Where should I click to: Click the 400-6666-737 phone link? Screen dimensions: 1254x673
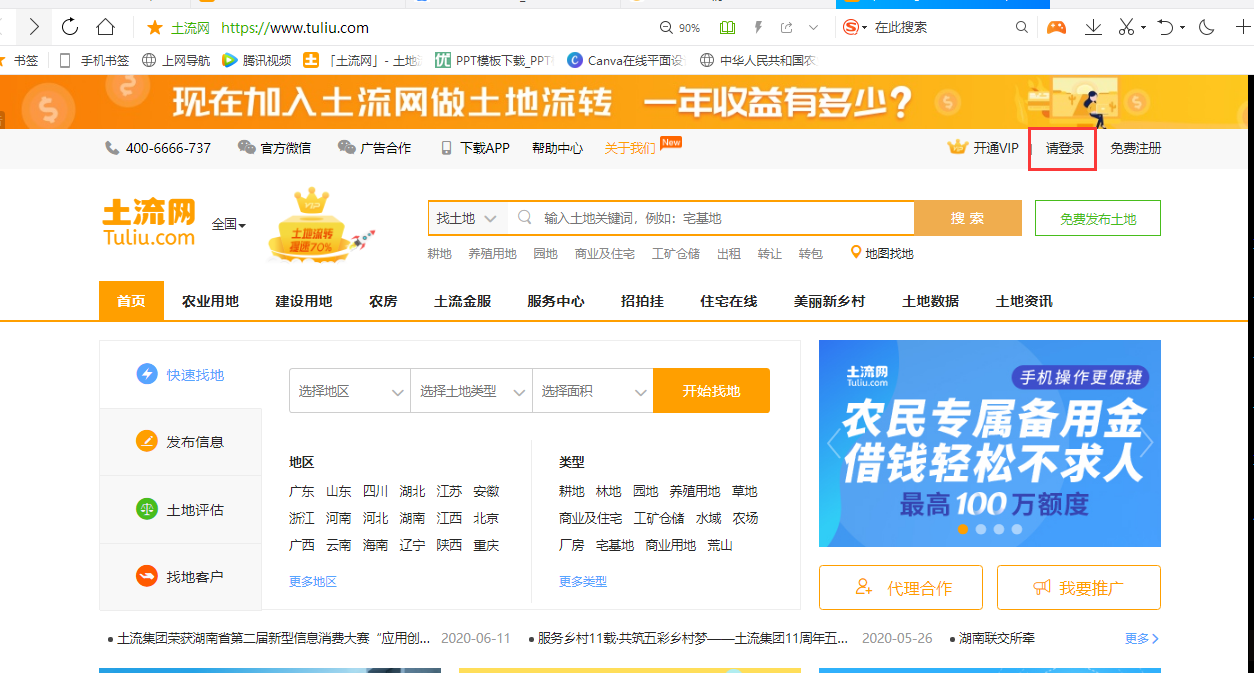[158, 148]
